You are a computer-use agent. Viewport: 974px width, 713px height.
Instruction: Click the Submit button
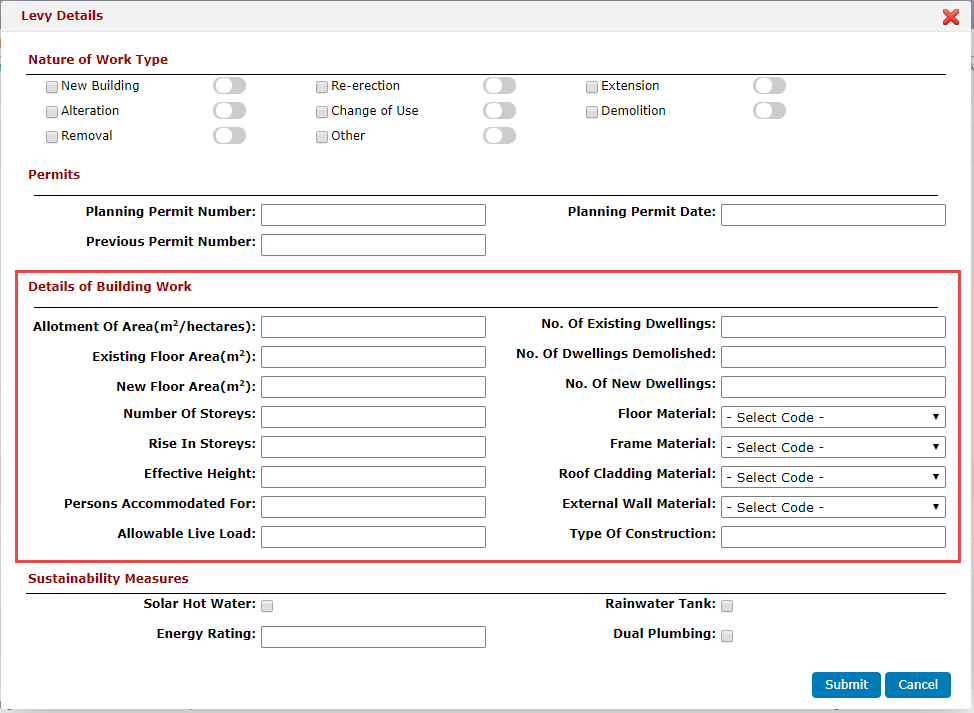(846, 685)
